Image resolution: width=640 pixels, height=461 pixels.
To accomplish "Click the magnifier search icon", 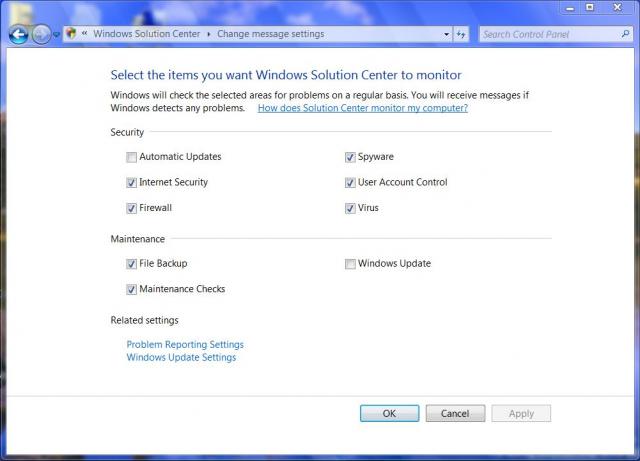I will (x=625, y=34).
